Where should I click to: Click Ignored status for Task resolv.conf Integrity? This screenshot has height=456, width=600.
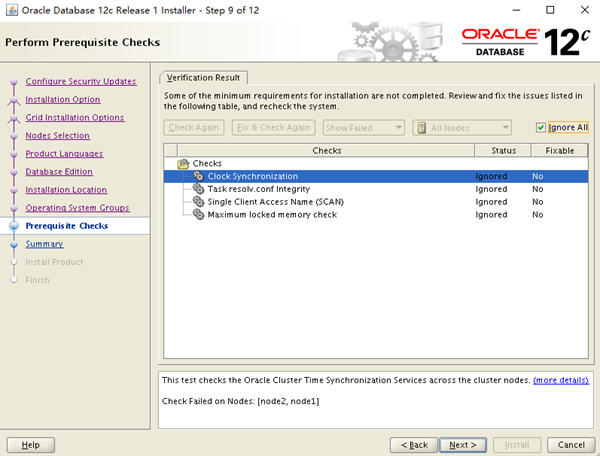pyautogui.click(x=491, y=189)
